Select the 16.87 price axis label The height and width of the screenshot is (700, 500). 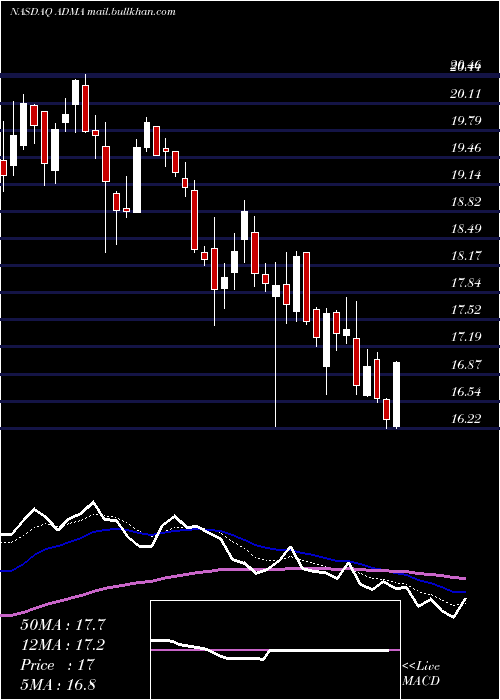click(466, 365)
